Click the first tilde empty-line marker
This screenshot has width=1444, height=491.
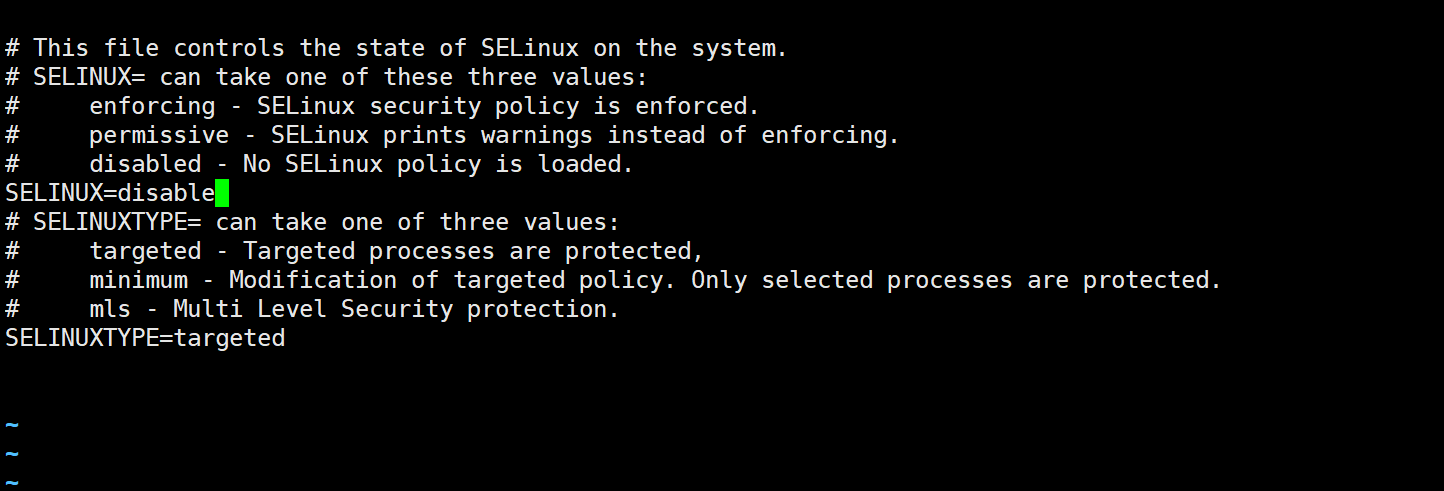point(12,426)
